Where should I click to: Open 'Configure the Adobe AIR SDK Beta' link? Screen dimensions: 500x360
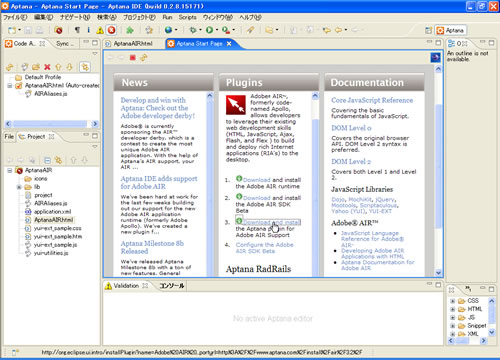tap(265, 248)
